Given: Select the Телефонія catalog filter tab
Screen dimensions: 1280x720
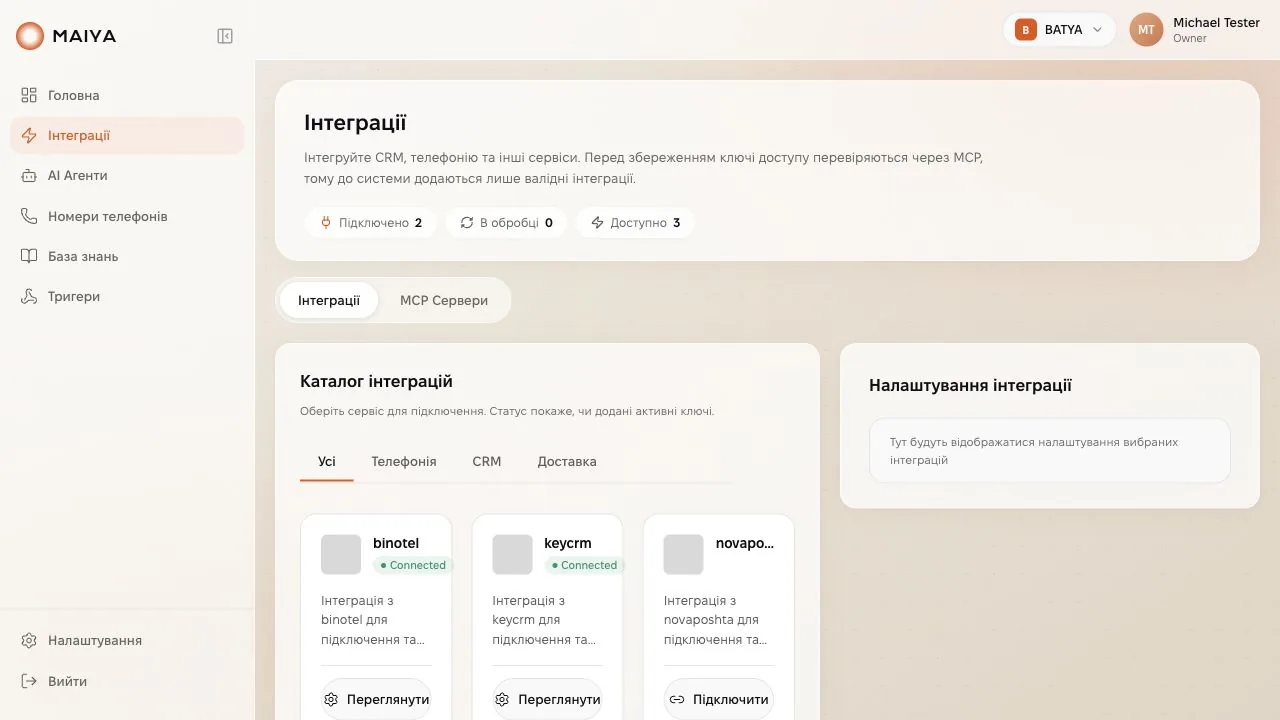Looking at the screenshot, I should coord(404,462).
